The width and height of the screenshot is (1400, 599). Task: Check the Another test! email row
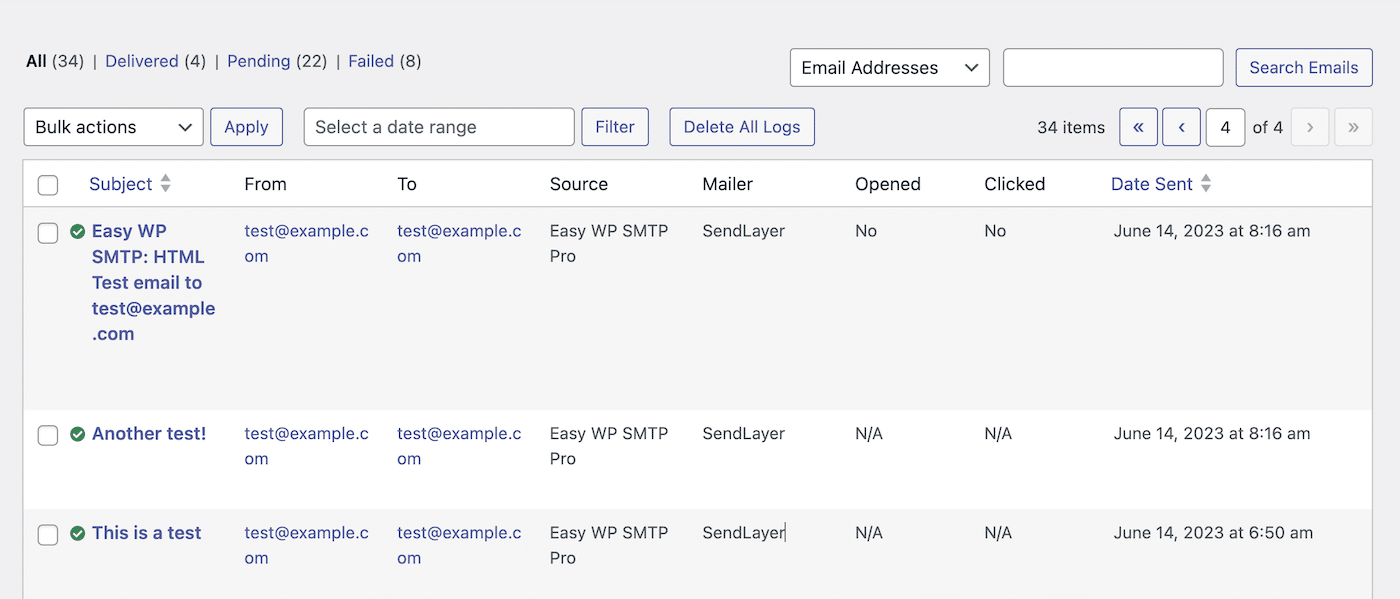click(x=47, y=435)
